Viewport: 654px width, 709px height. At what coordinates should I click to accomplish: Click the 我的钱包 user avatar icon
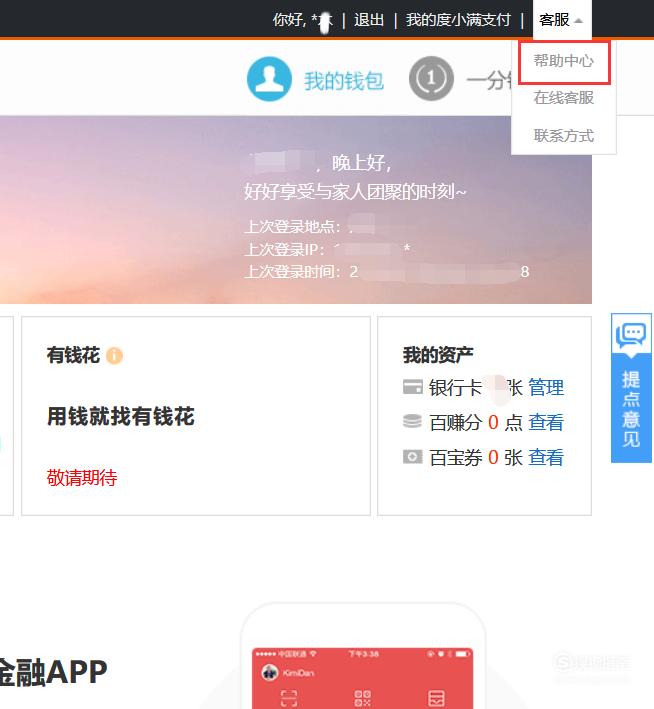click(x=269, y=79)
